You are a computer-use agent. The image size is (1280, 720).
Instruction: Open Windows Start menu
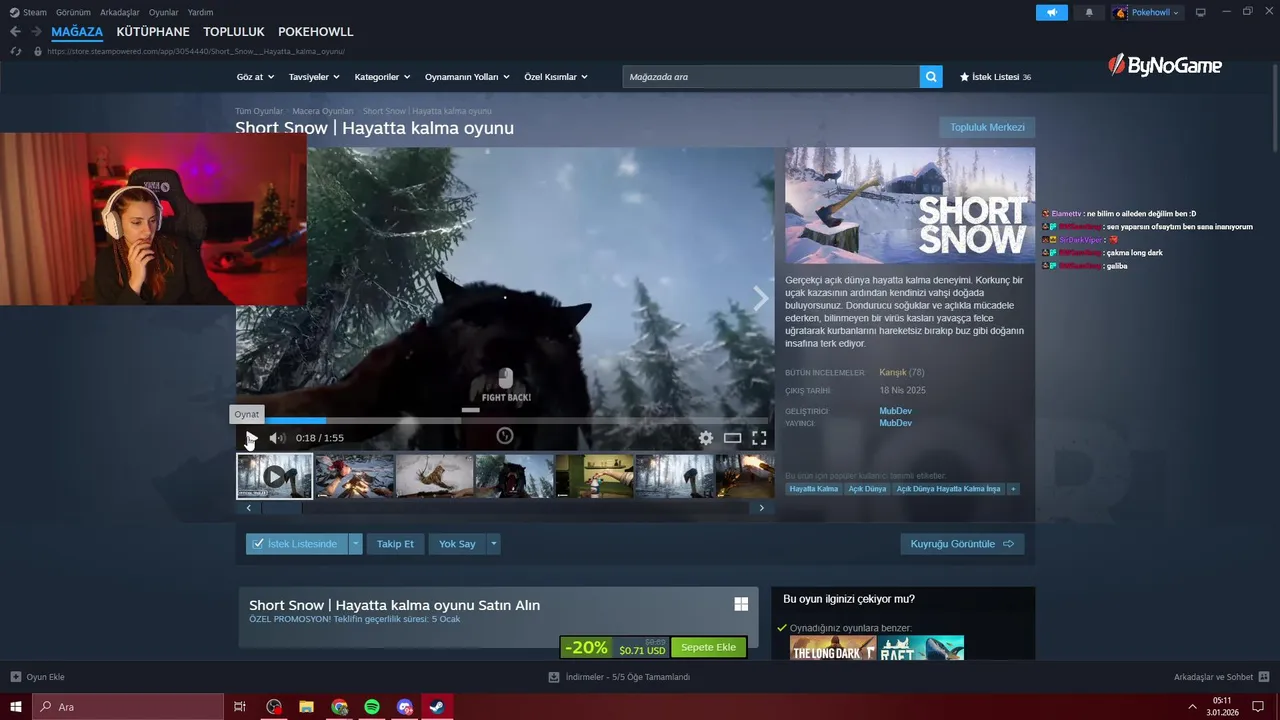click(x=16, y=707)
